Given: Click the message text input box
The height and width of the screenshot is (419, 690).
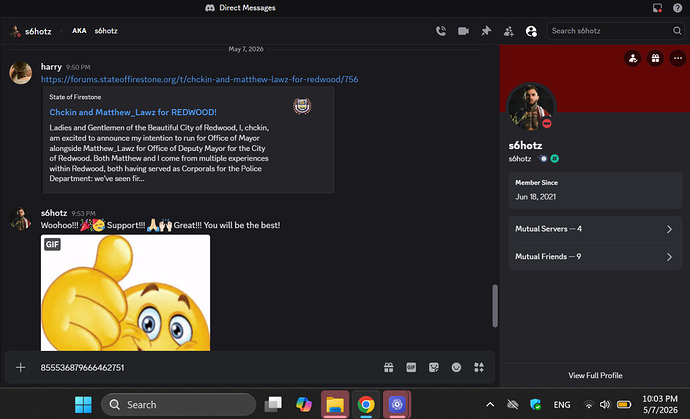Looking at the screenshot, I should pos(207,368).
